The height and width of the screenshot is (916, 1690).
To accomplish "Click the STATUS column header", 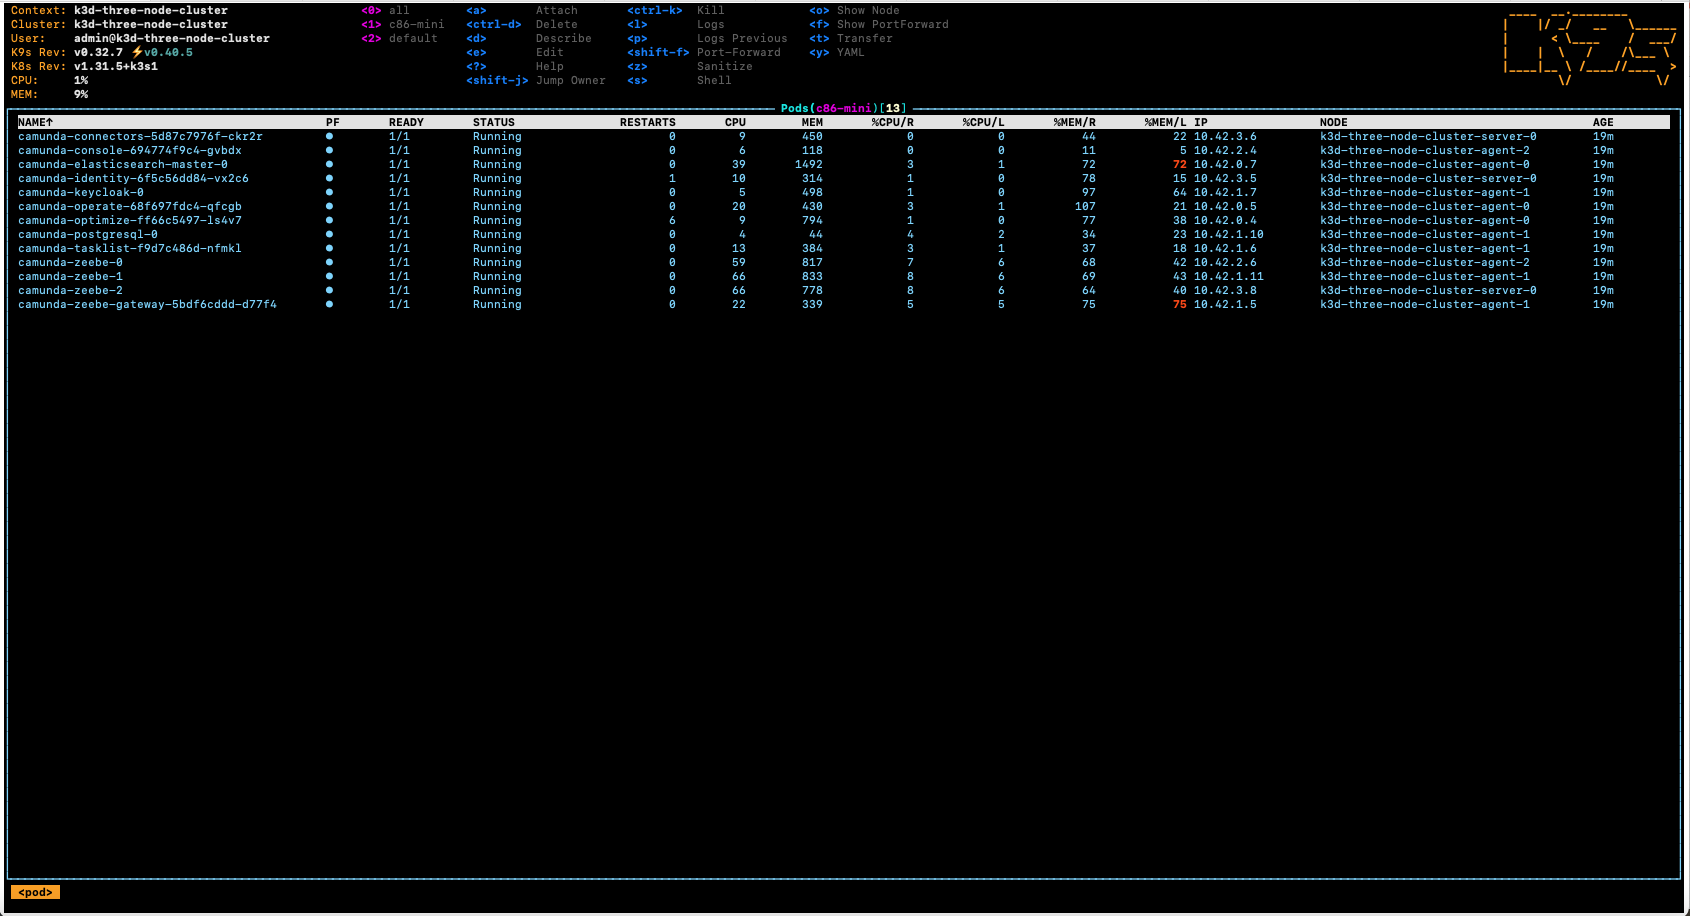I will pyautogui.click(x=494, y=122).
